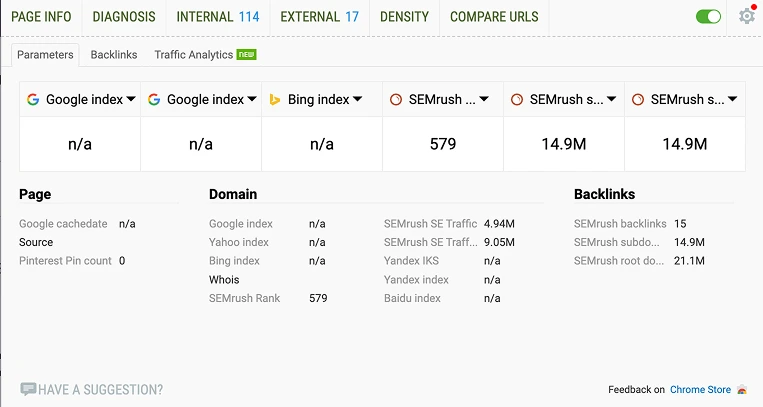763x407 pixels.
Task: Expand the SEMrush 579 column dropdown arrow
Action: [x=485, y=100]
